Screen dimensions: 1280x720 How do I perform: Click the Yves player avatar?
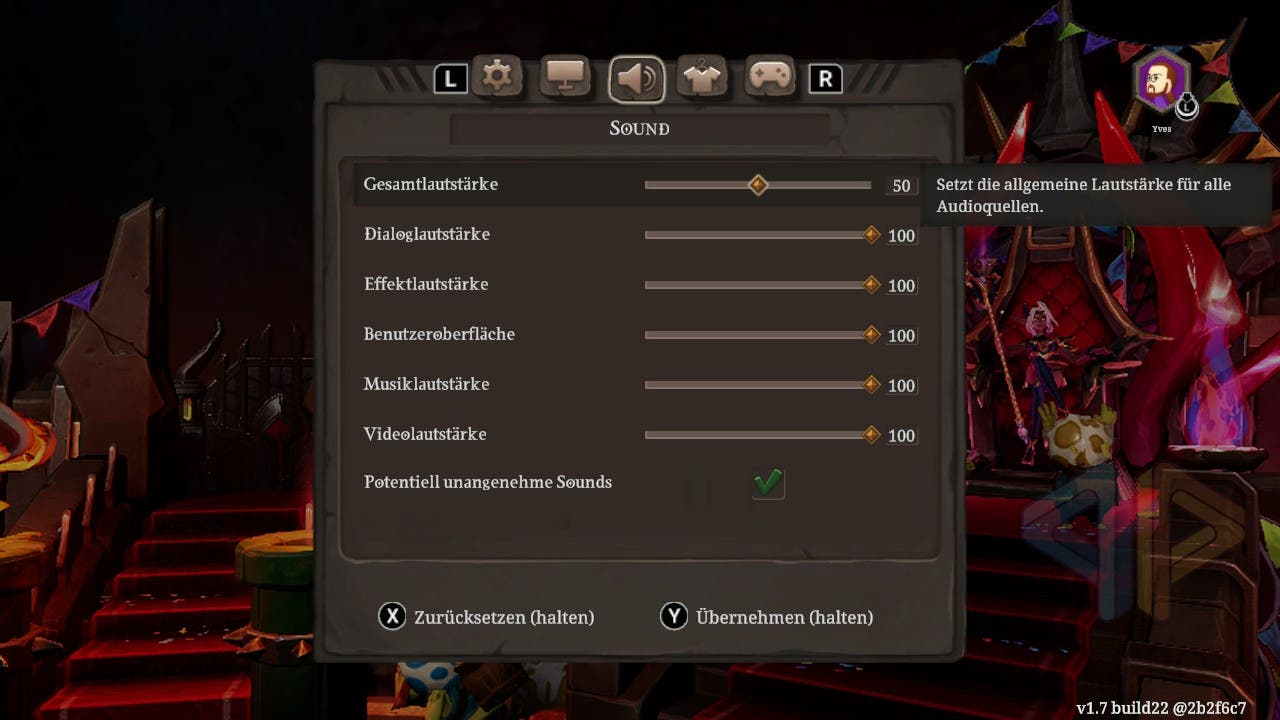(x=1161, y=82)
